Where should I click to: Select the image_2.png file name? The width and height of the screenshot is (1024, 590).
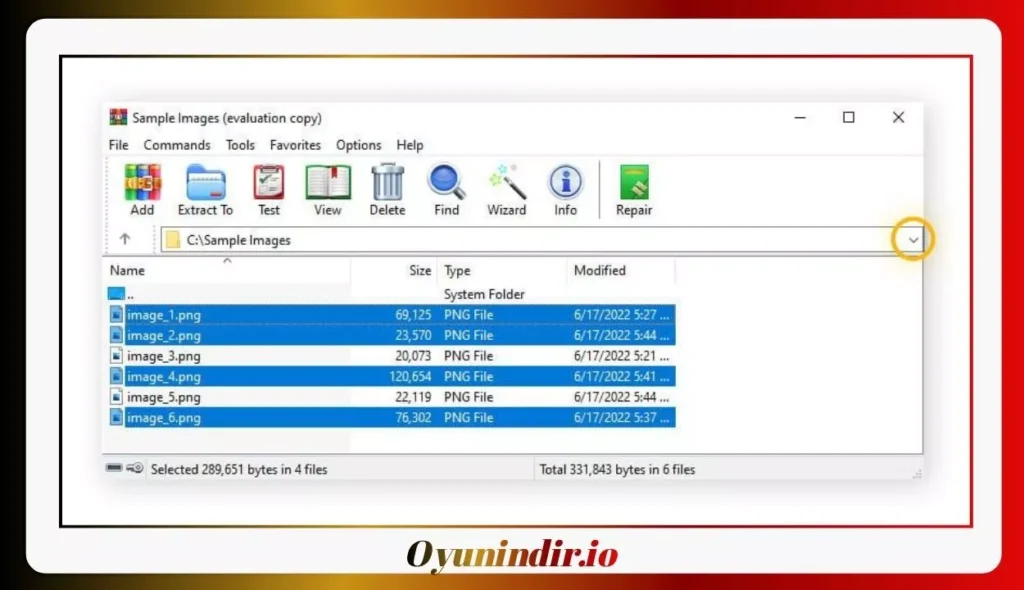(164, 336)
